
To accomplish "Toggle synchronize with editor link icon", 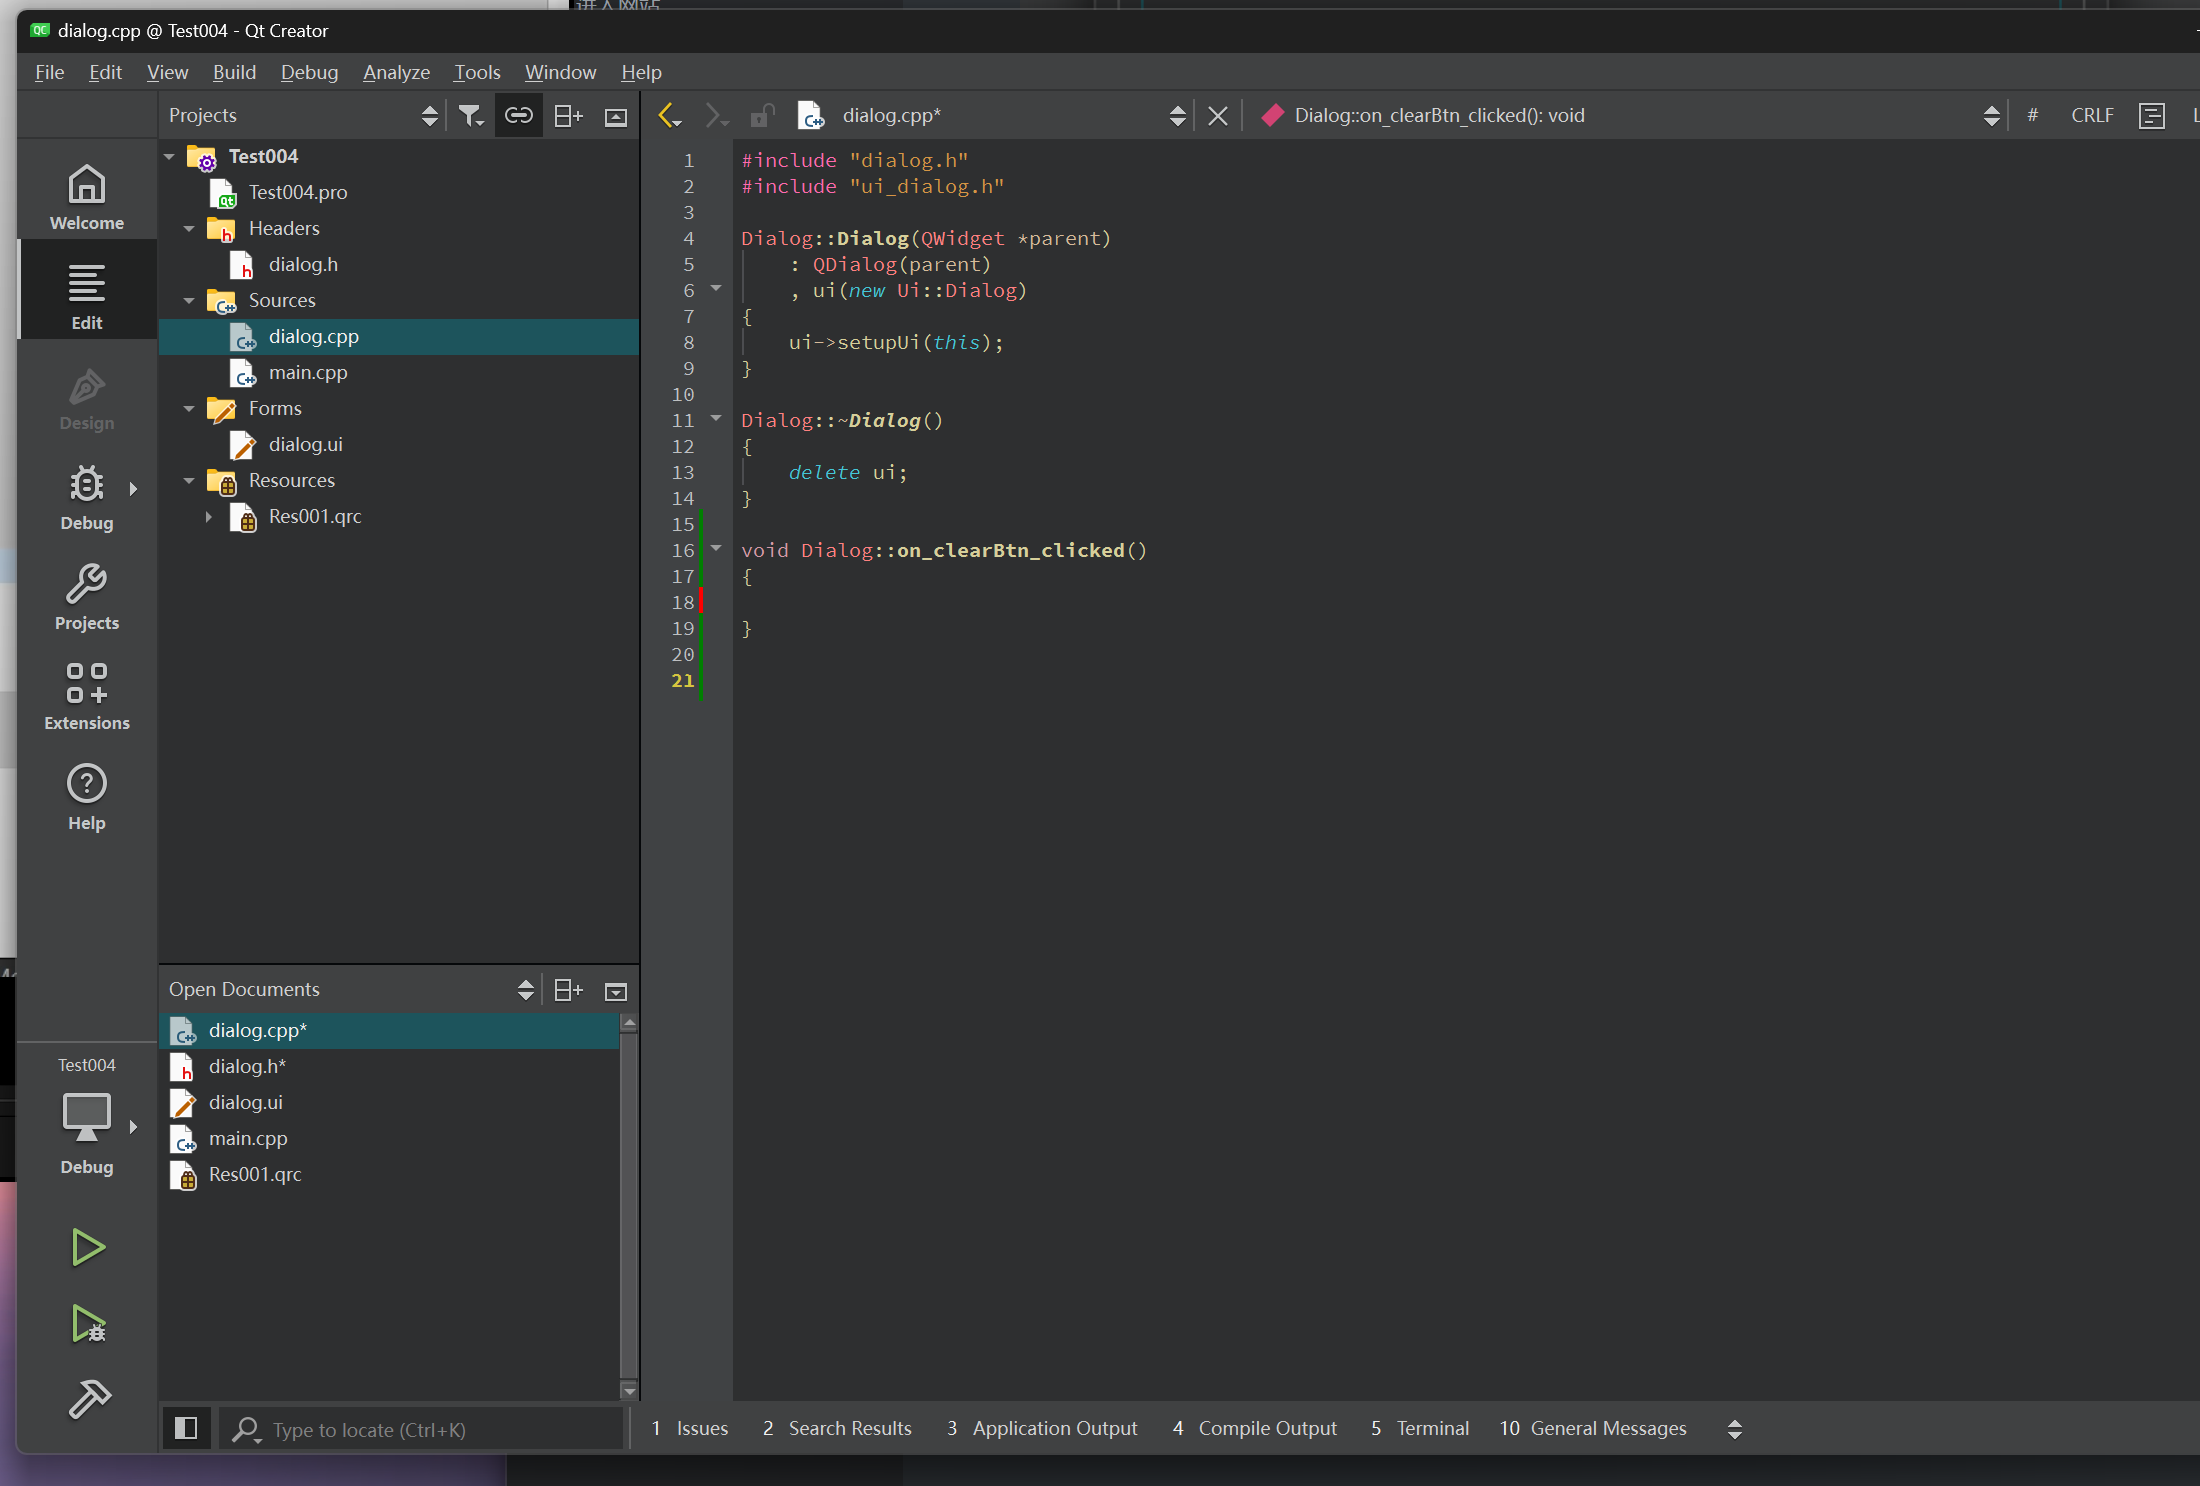I will 518,116.
